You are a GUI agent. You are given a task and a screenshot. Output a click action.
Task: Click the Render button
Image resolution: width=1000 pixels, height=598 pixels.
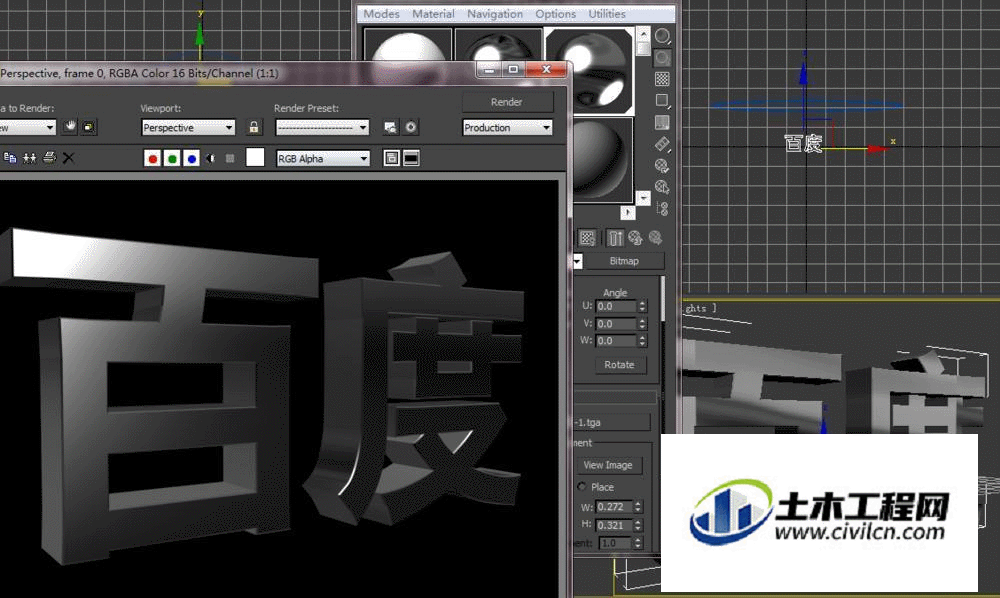coord(507,102)
